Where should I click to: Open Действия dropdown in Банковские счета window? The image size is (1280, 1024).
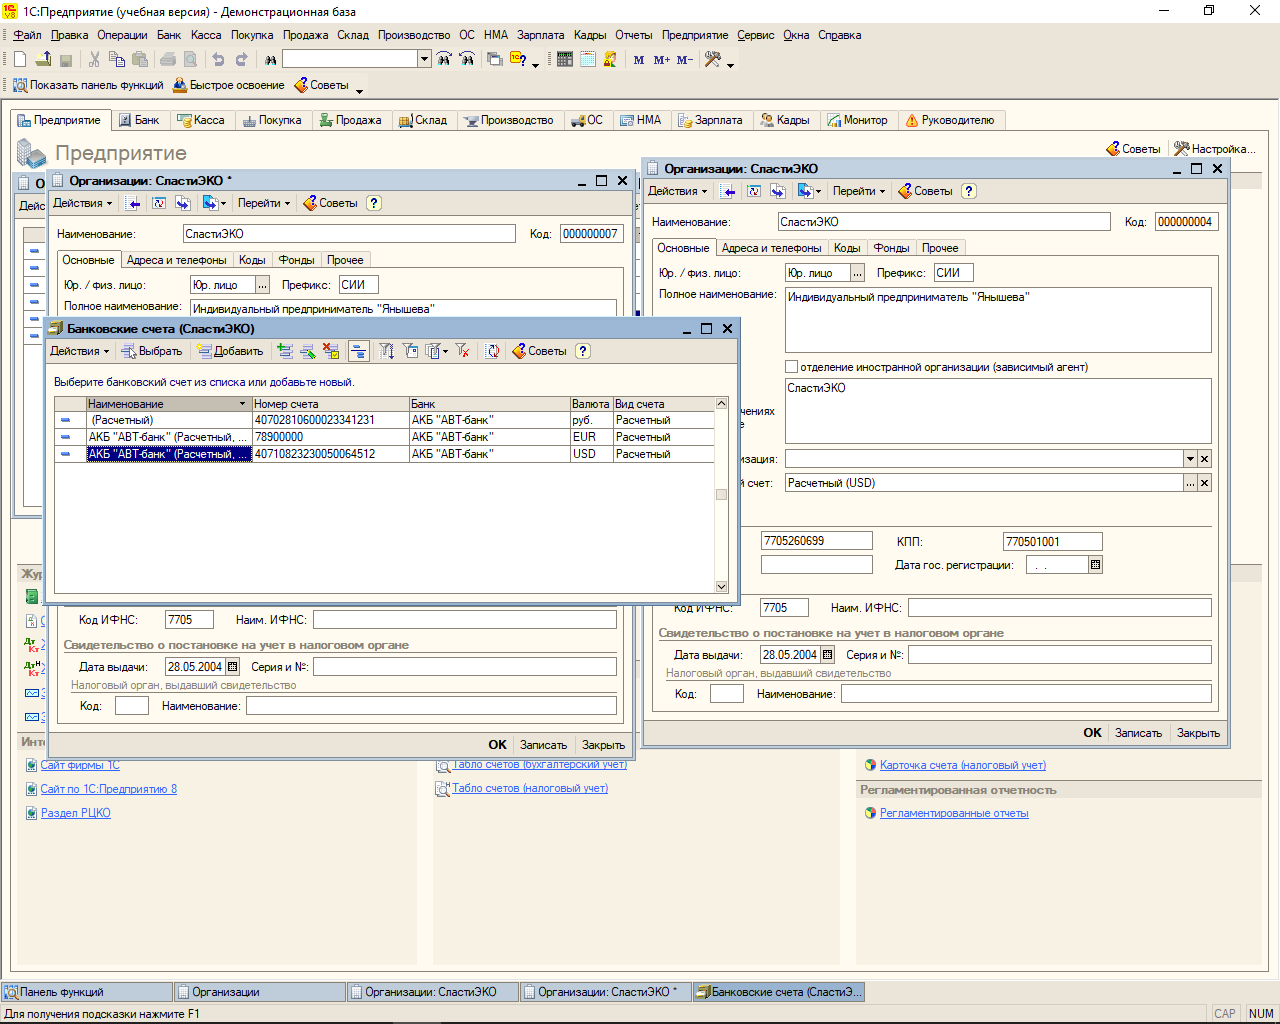coord(79,351)
